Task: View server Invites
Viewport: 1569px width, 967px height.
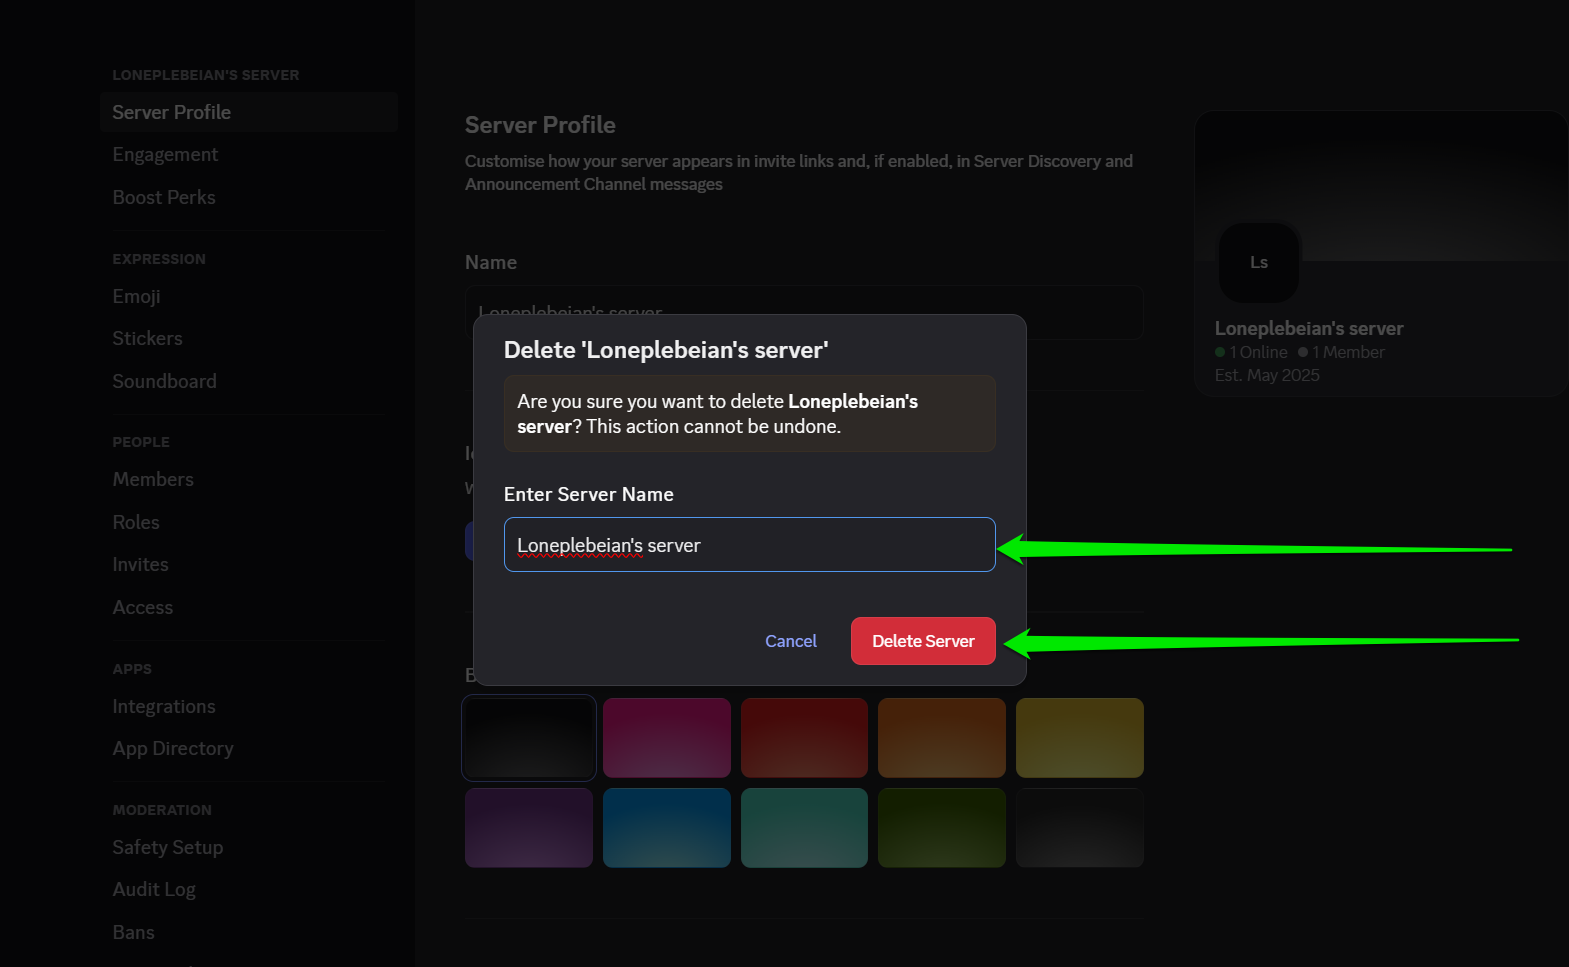Action: (x=141, y=565)
